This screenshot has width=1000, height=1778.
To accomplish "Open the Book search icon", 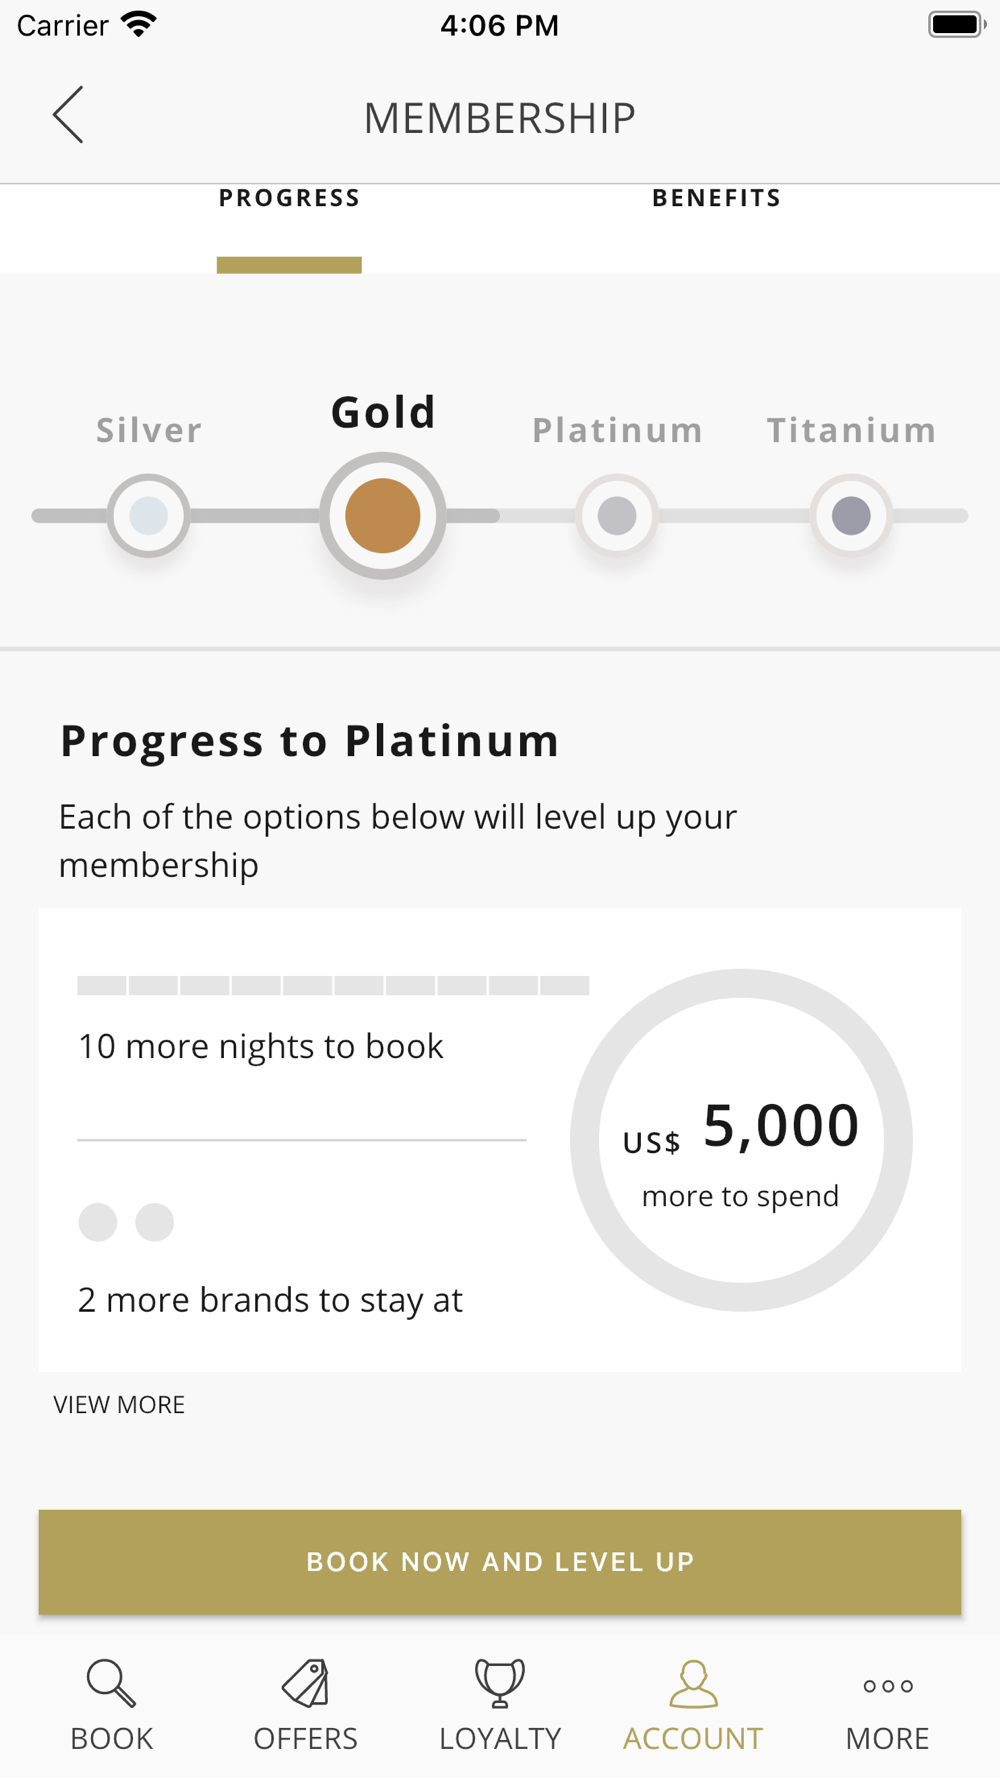I will point(110,1683).
